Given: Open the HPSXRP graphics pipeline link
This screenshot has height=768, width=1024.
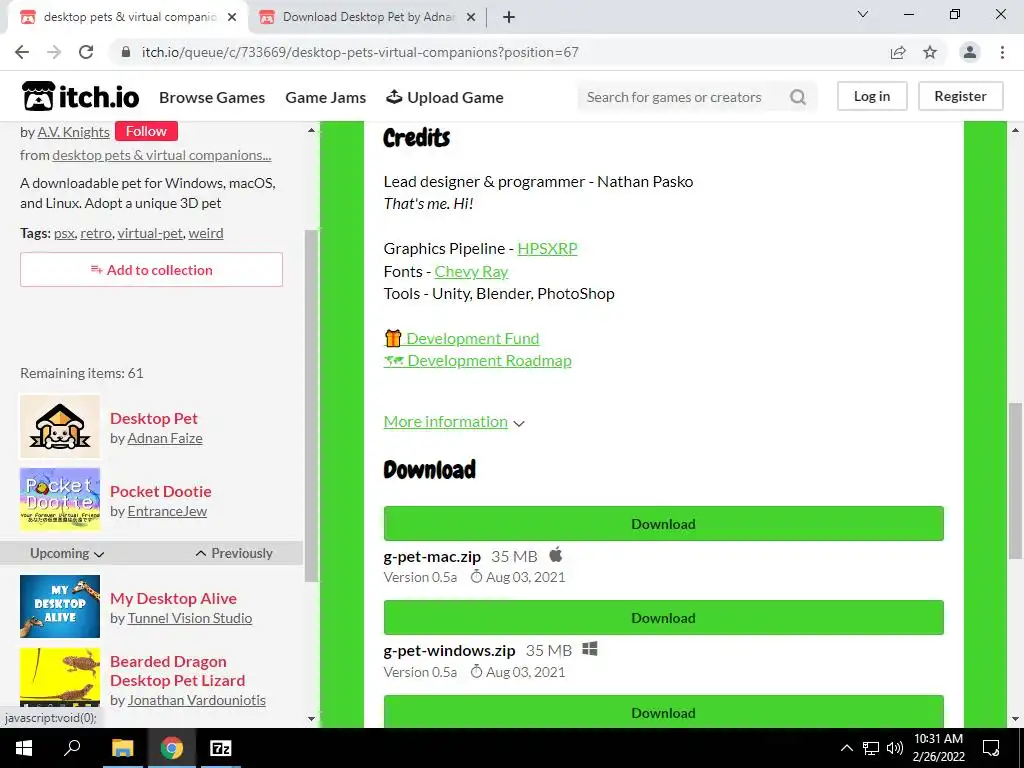Looking at the screenshot, I should pyautogui.click(x=547, y=248).
